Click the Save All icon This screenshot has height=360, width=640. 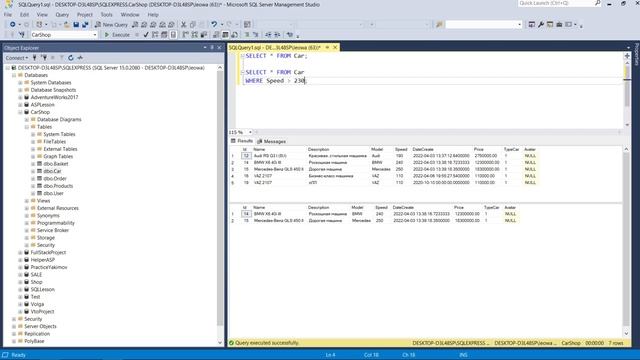pos(85,24)
